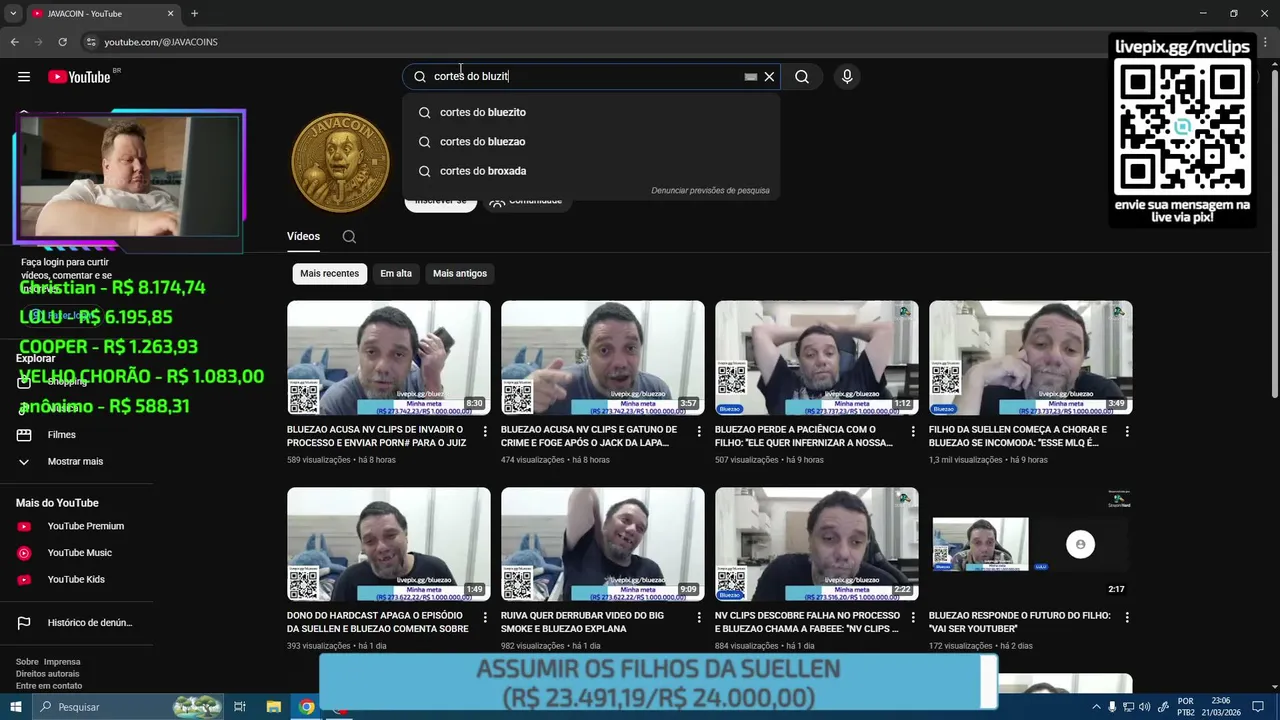Open a new browser tab with plus
1280x720 pixels.
(194, 14)
